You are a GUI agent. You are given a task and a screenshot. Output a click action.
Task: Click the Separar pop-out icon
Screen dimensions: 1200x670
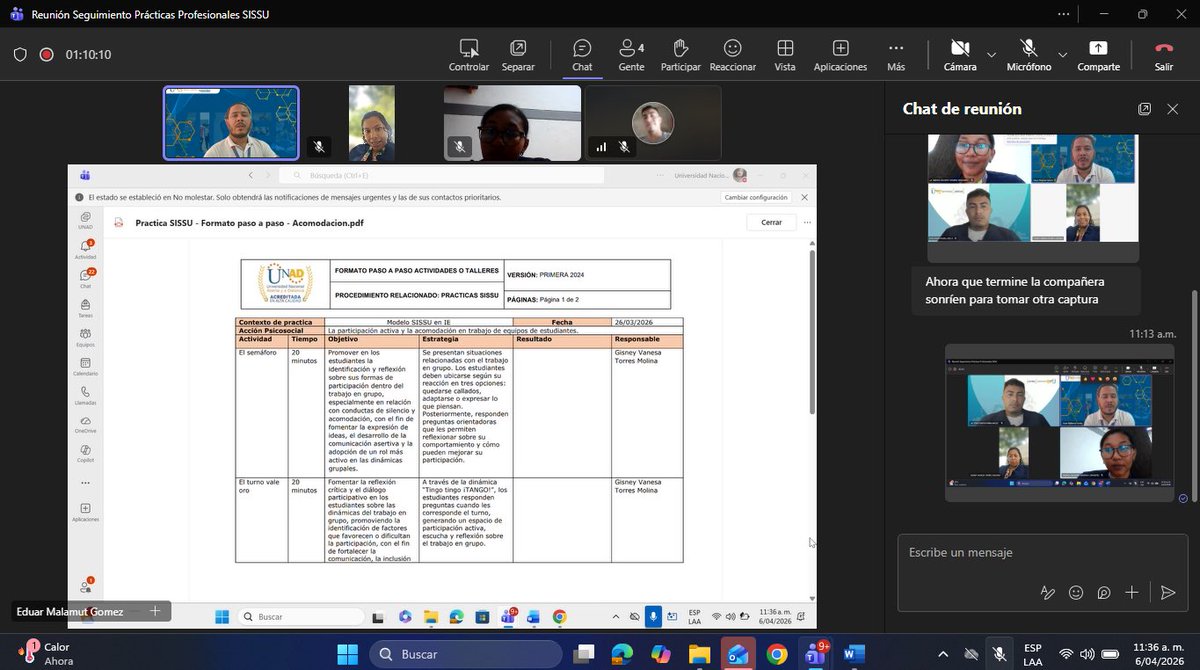(x=518, y=48)
